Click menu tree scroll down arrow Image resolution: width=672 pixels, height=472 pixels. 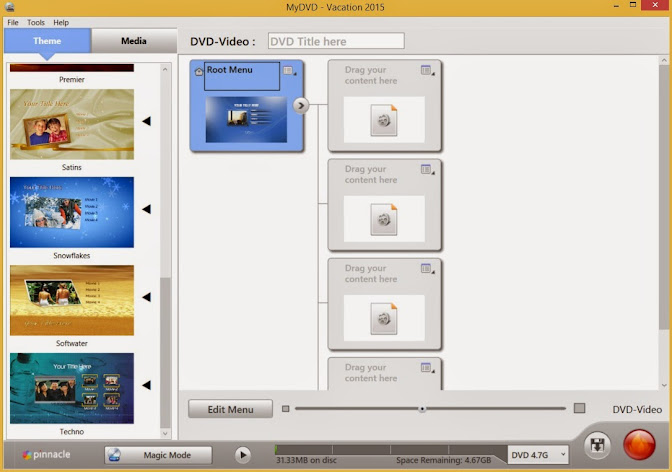pos(664,385)
